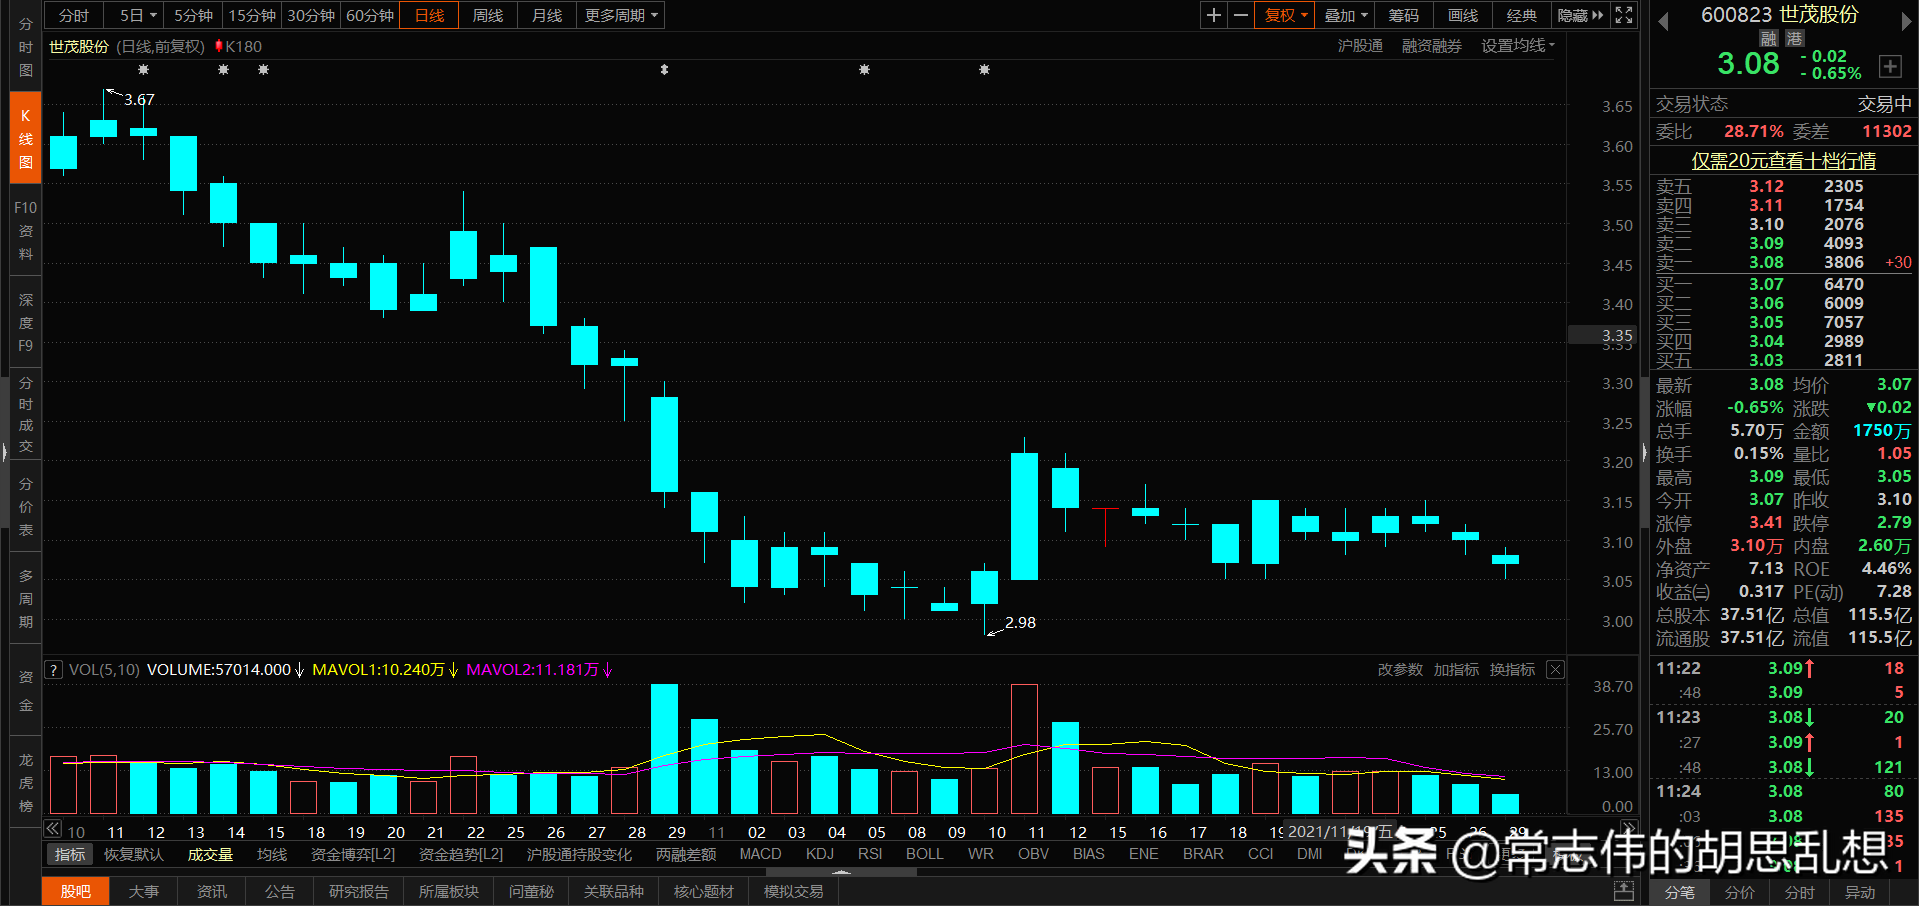Activate the 画线 drawing tool
Screen dimensions: 1919x906
click(1461, 15)
